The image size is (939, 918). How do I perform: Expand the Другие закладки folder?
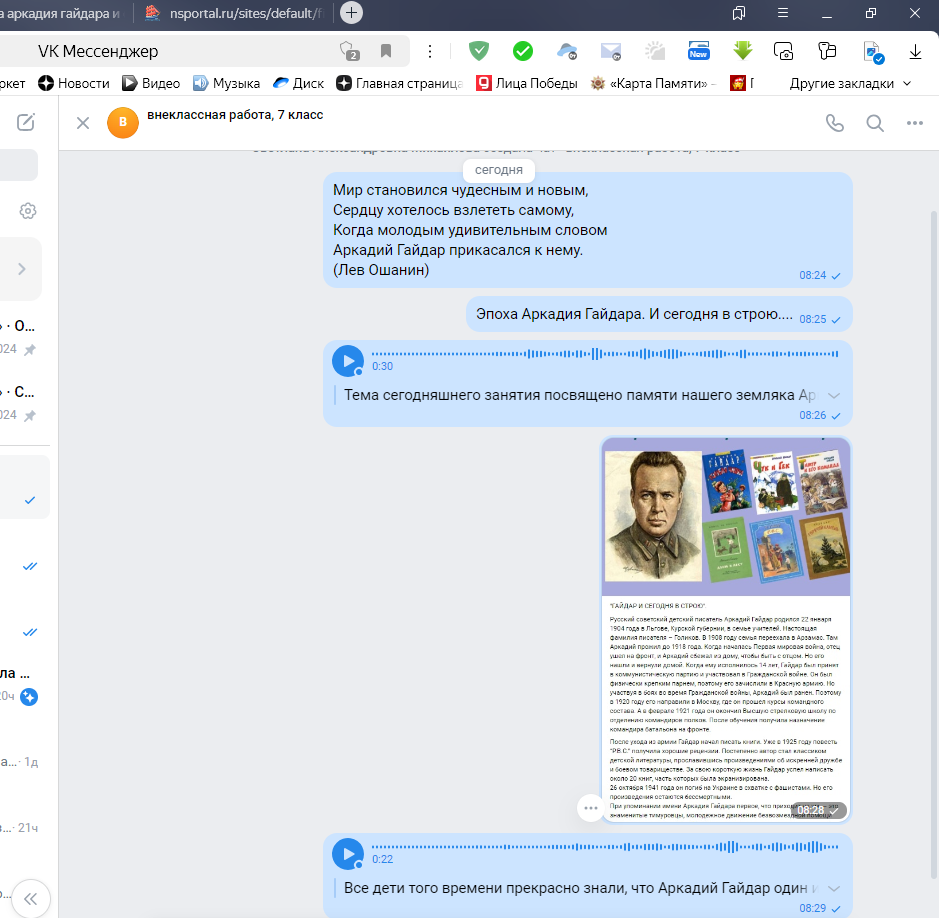pos(850,83)
